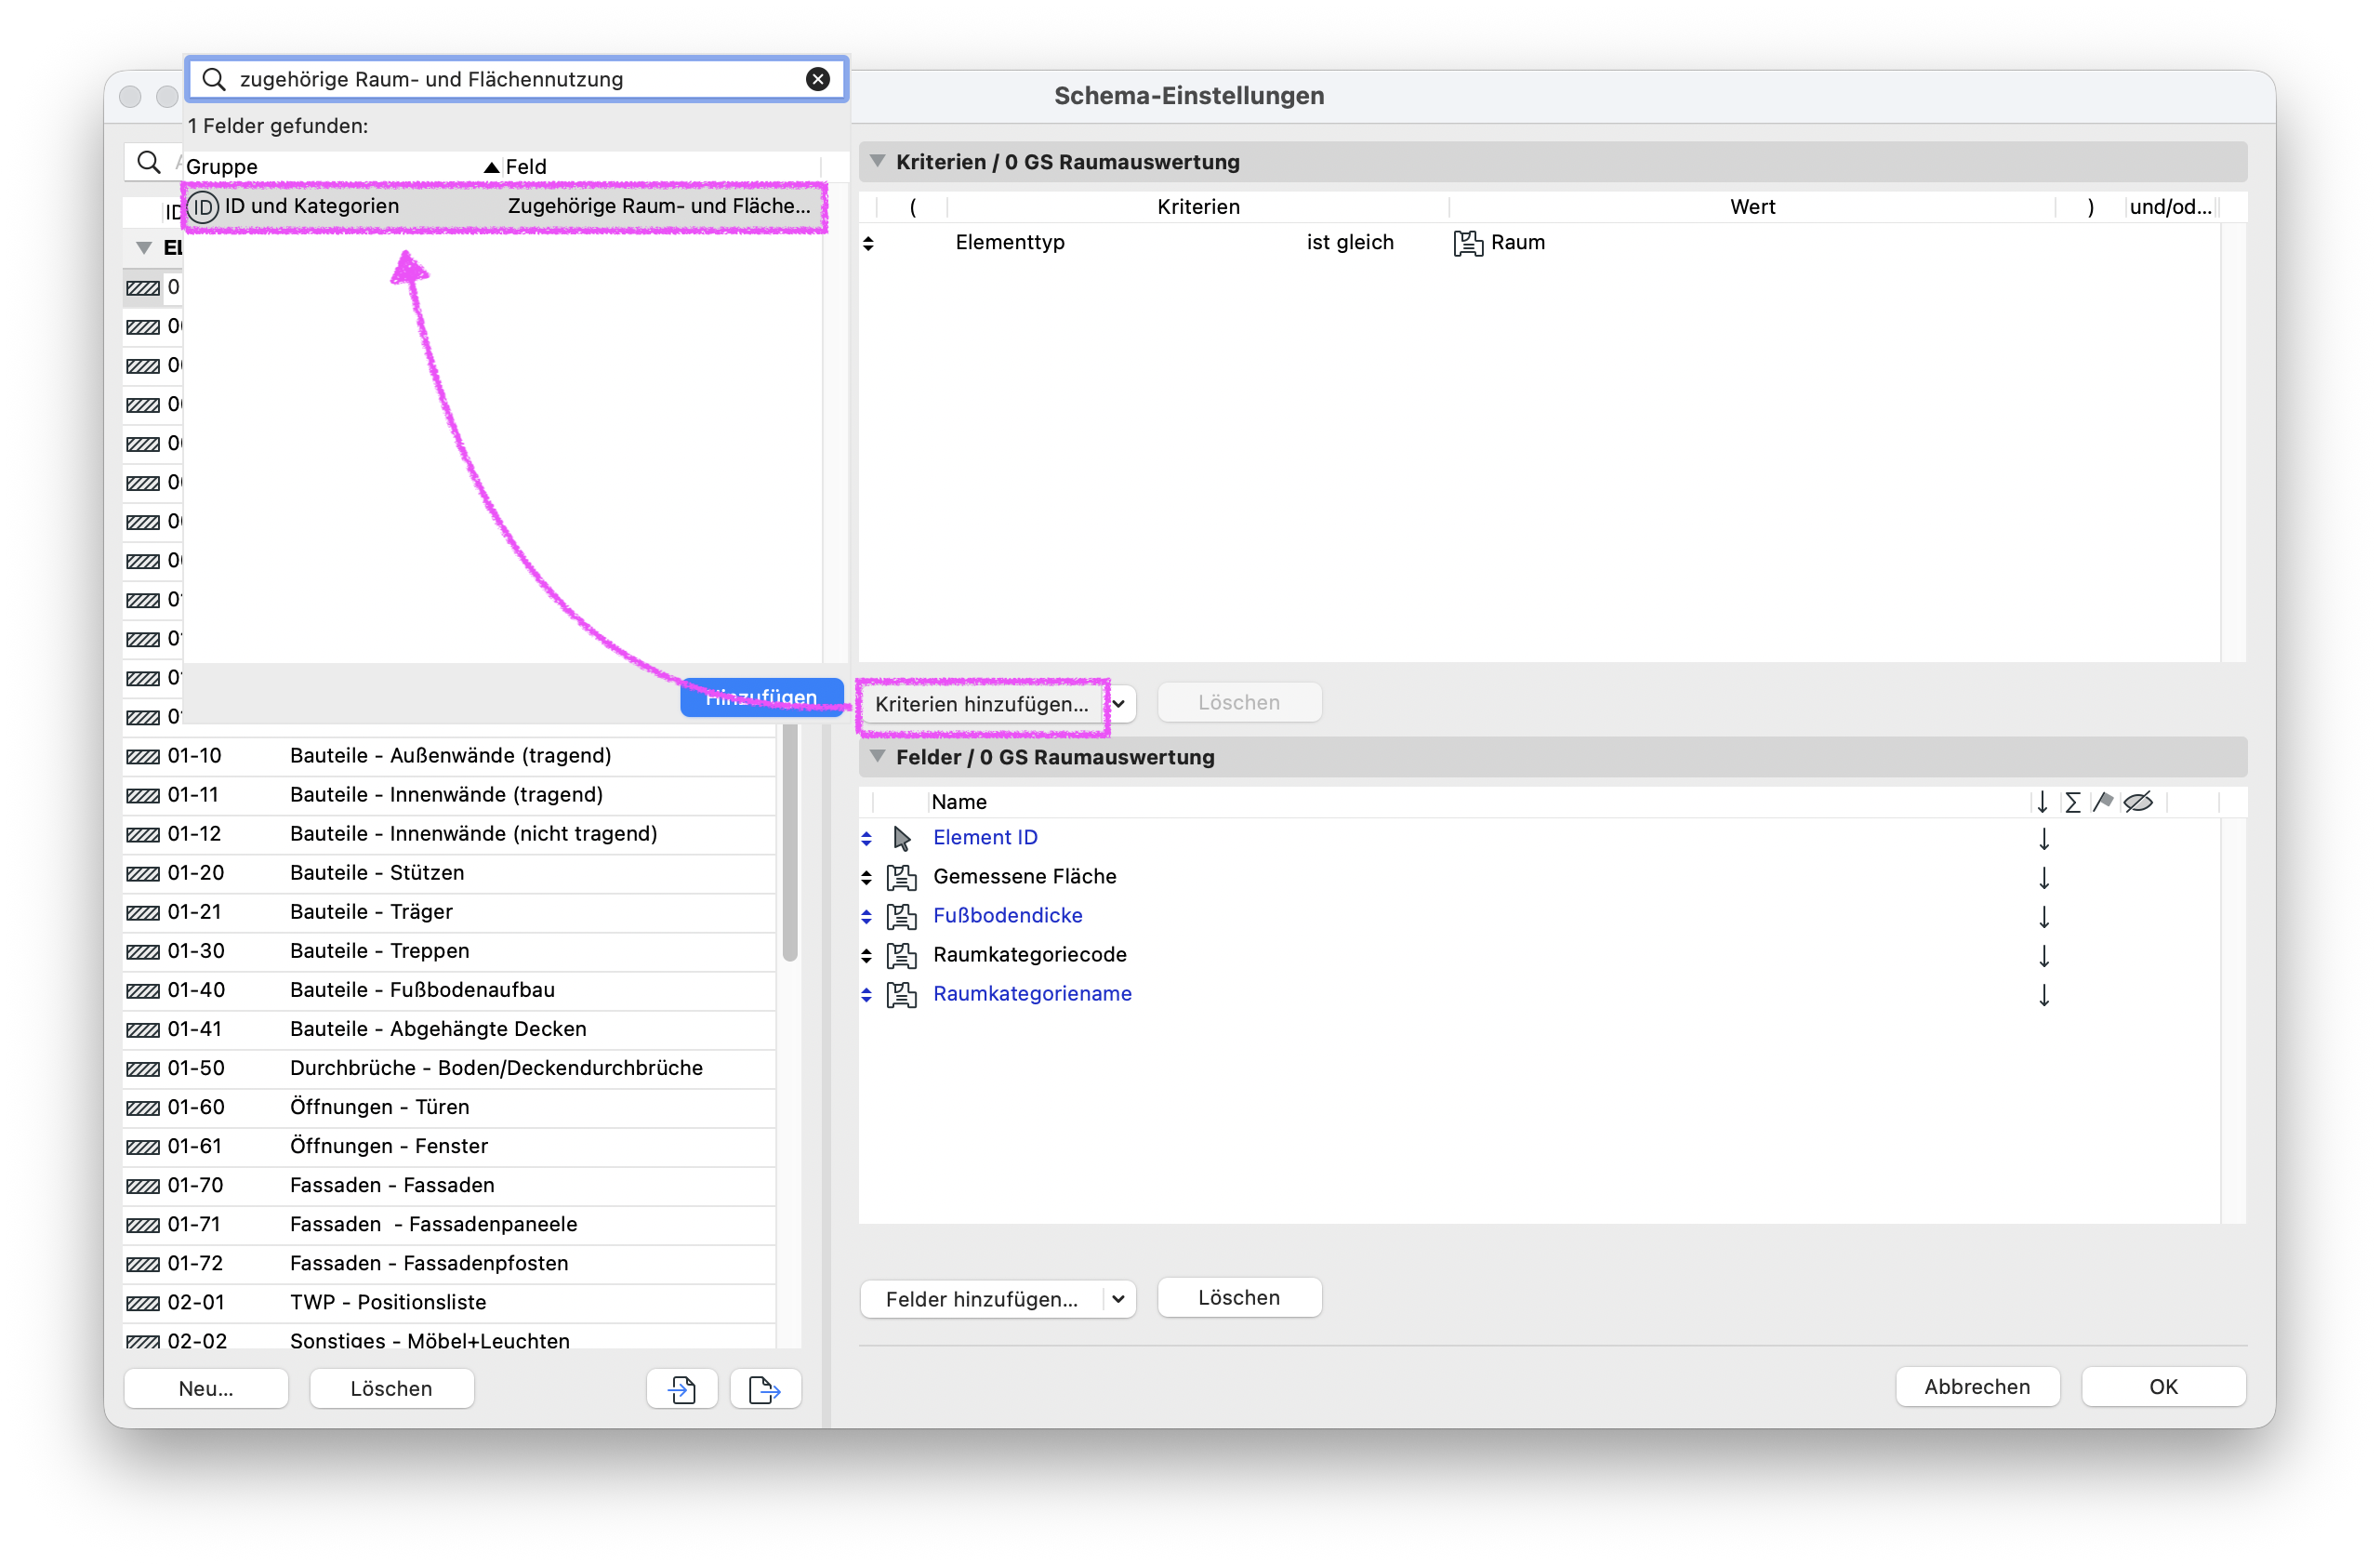Click Abbrechen to cancel

tap(1976, 1386)
